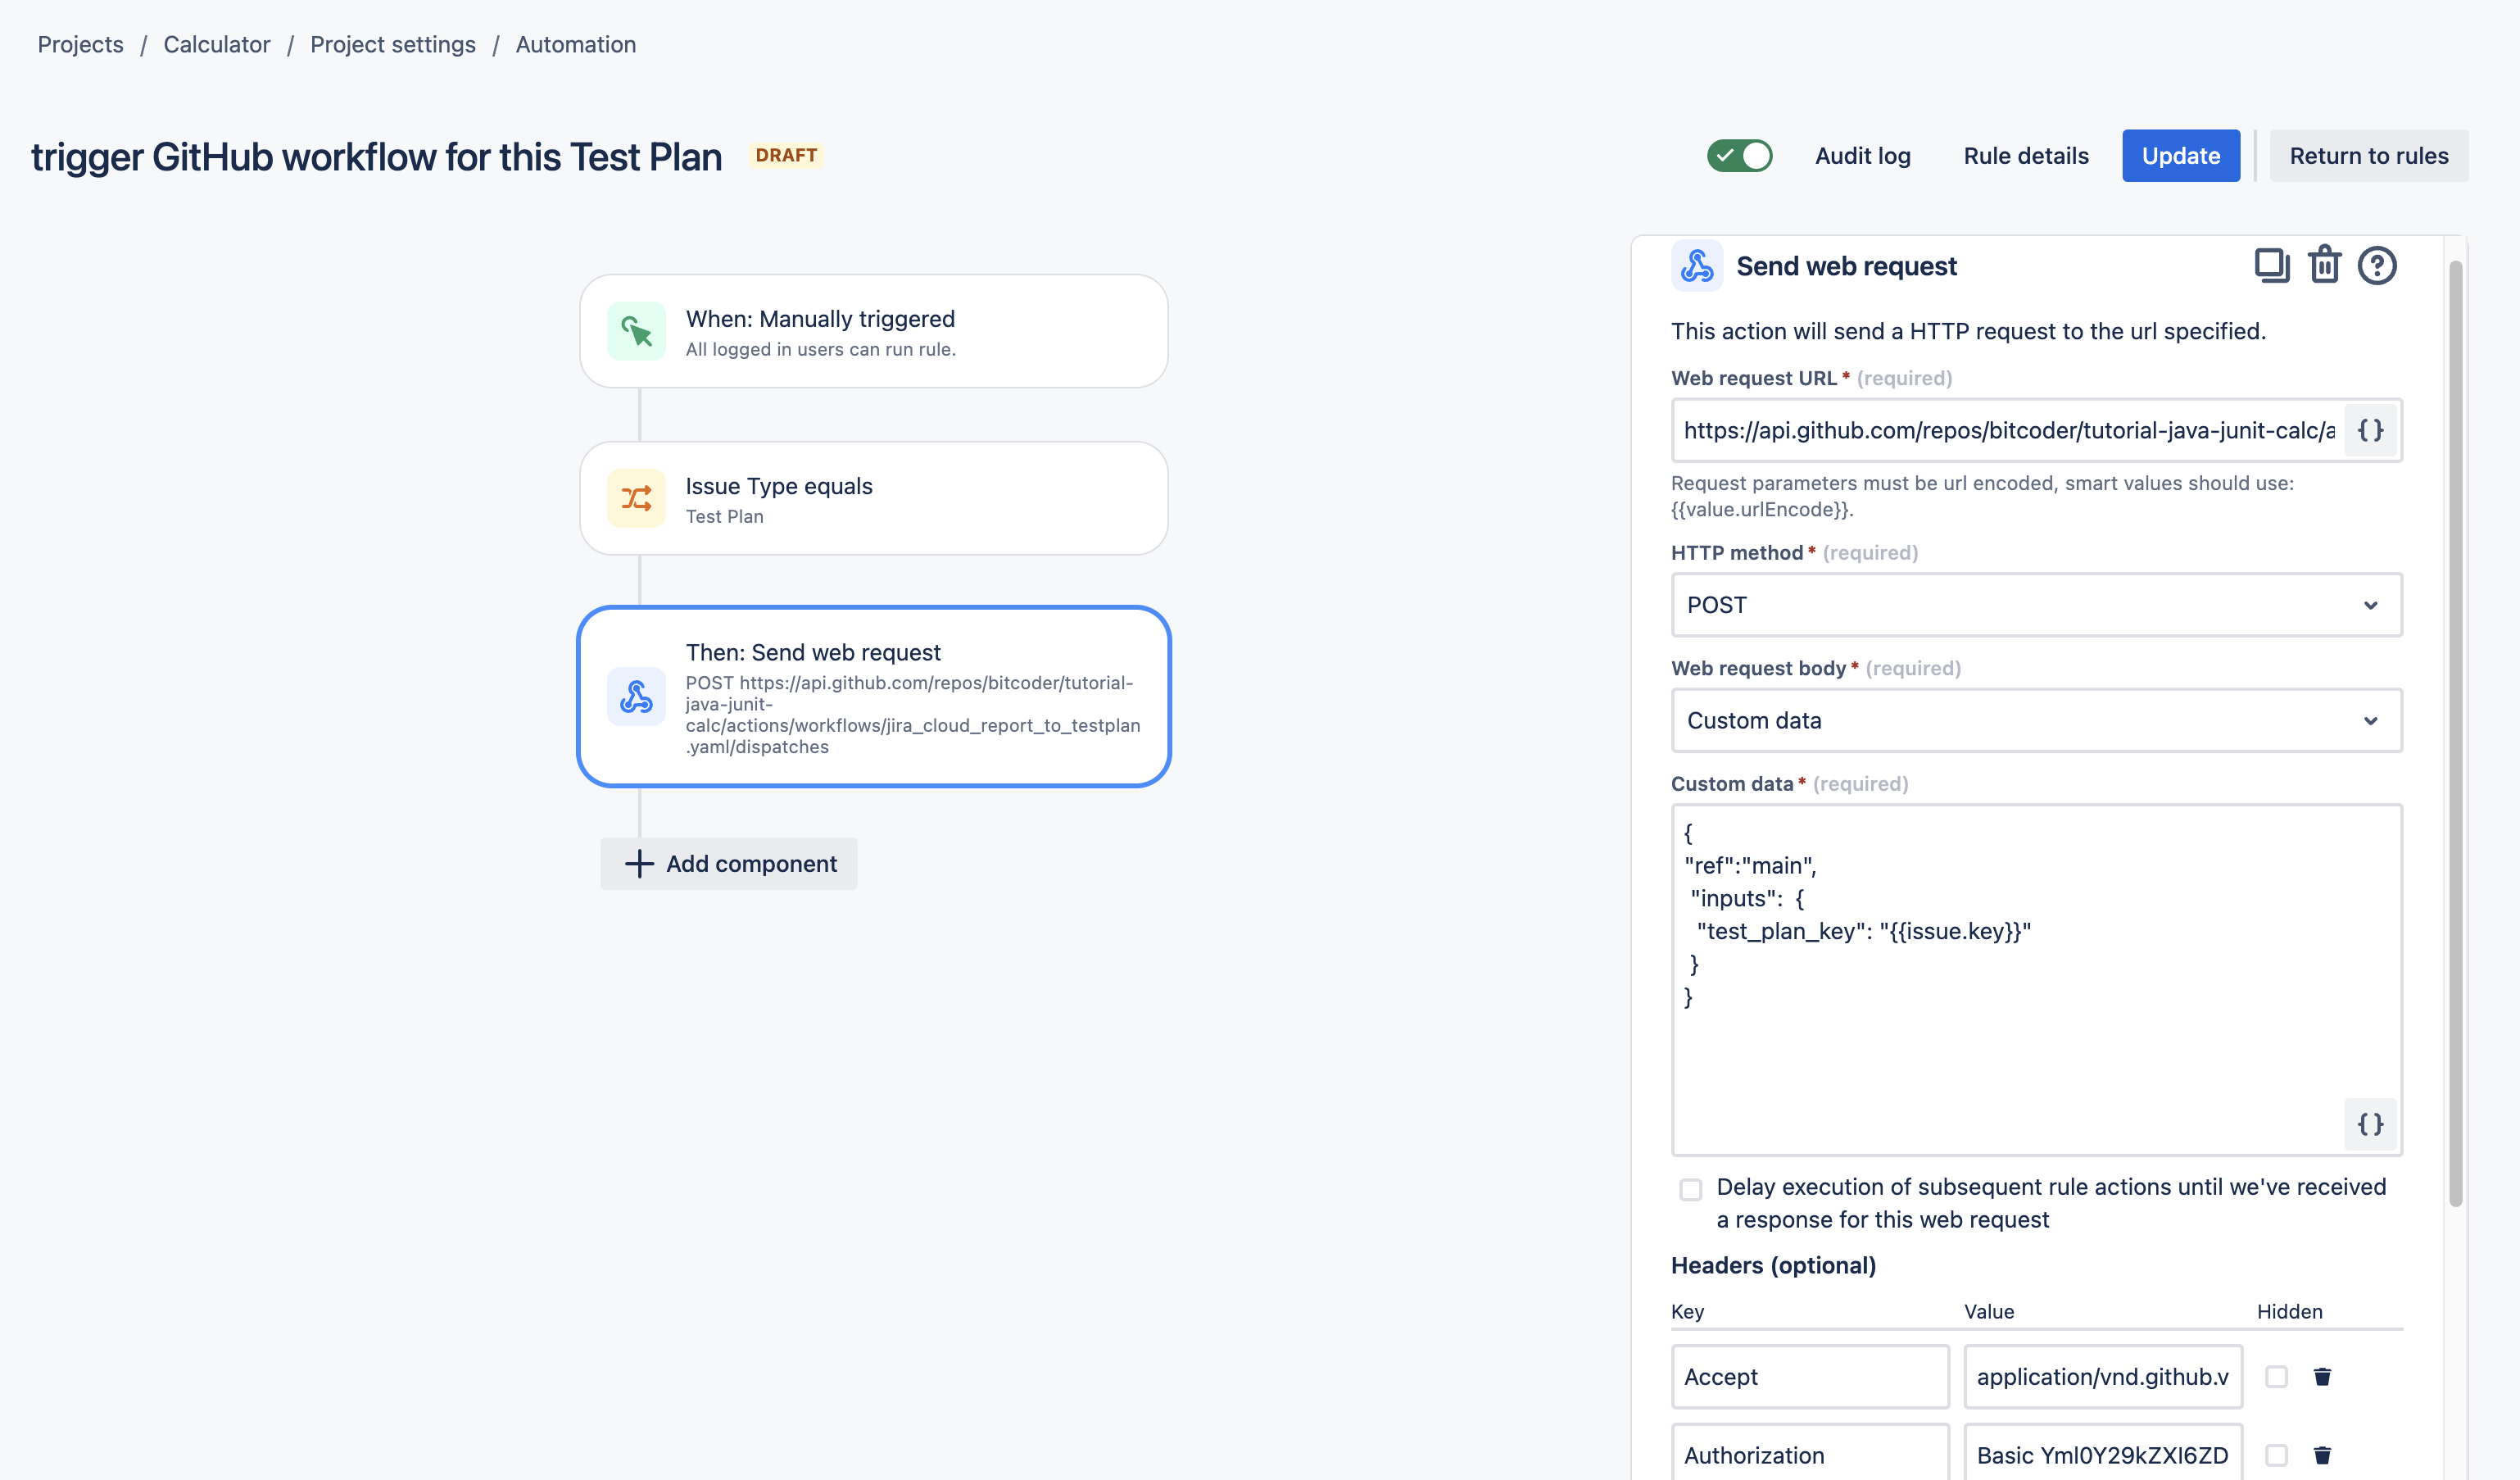The height and width of the screenshot is (1480, 2520).
Task: Insert smart value in Web request URL
Action: click(x=2370, y=431)
